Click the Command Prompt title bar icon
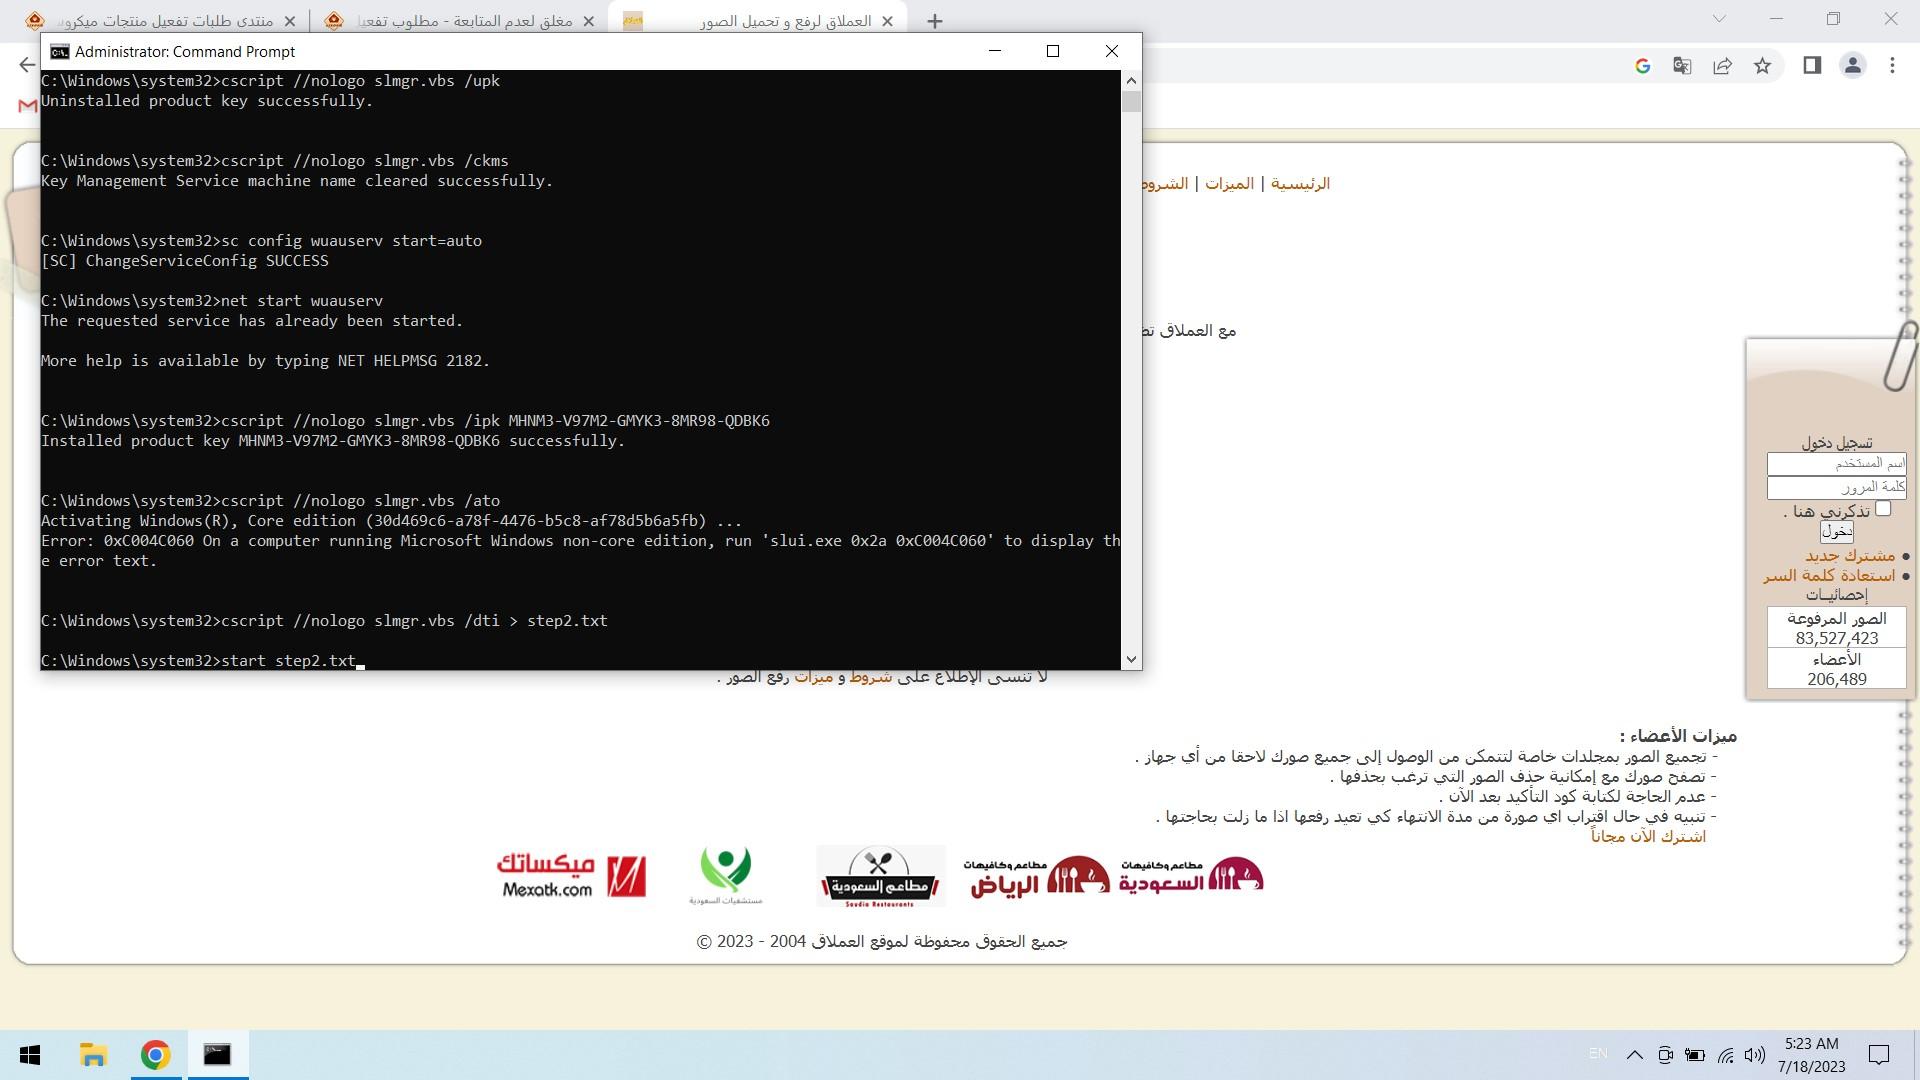 [x=60, y=52]
